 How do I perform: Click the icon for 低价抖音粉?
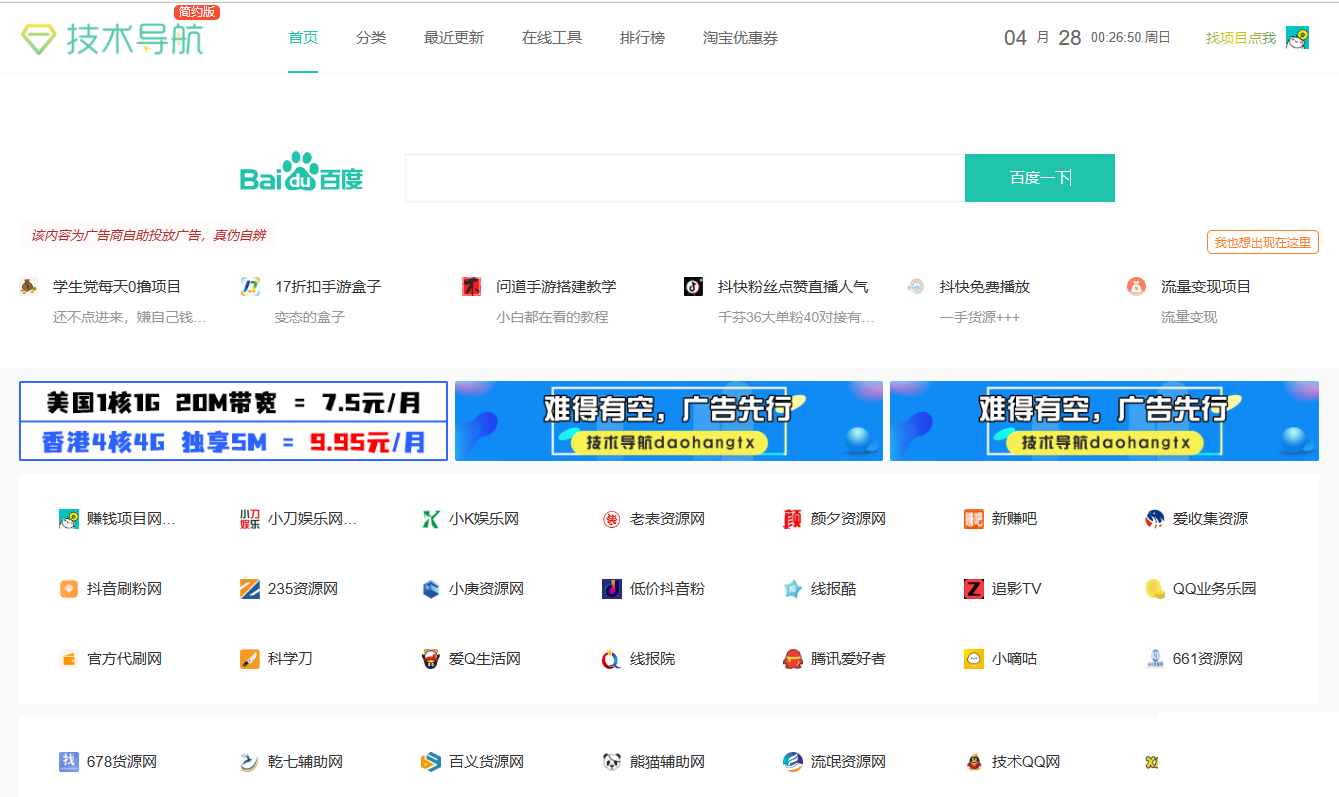[x=612, y=589]
